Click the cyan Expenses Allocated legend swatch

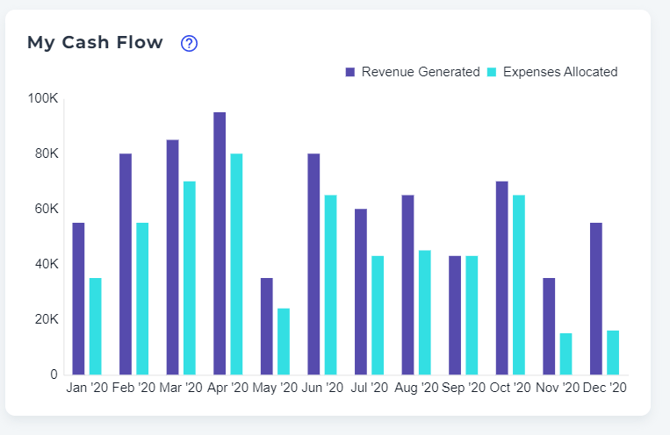point(492,72)
